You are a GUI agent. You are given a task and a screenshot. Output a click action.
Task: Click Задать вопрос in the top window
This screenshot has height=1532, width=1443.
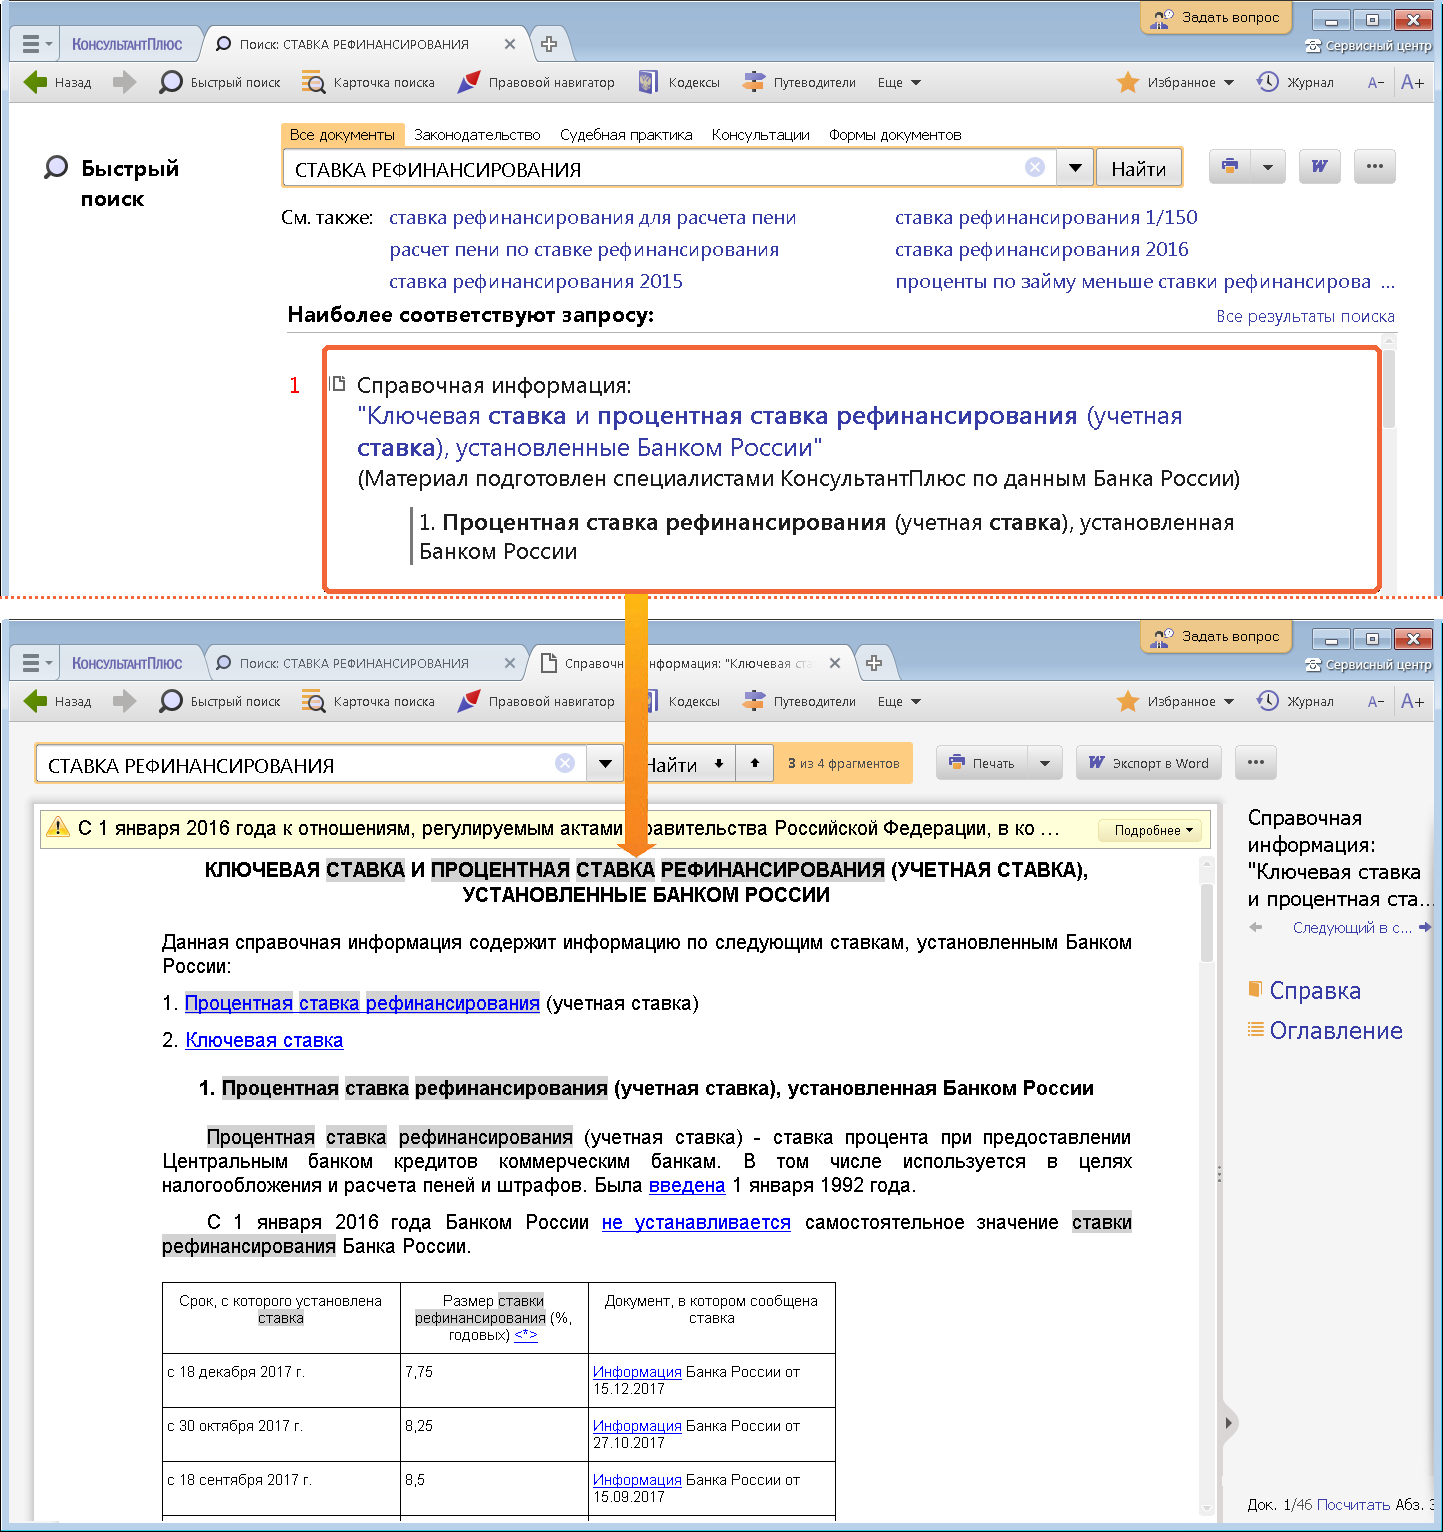[1216, 17]
